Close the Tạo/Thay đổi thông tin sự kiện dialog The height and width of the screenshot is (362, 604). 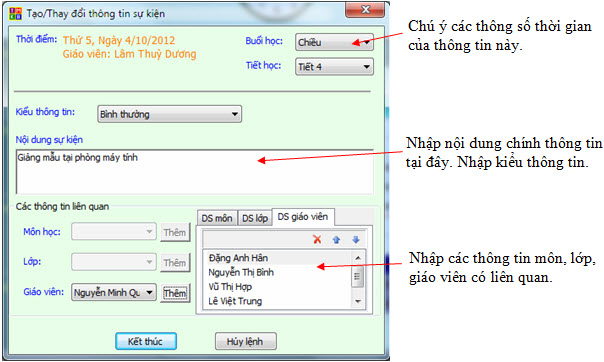(365, 9)
